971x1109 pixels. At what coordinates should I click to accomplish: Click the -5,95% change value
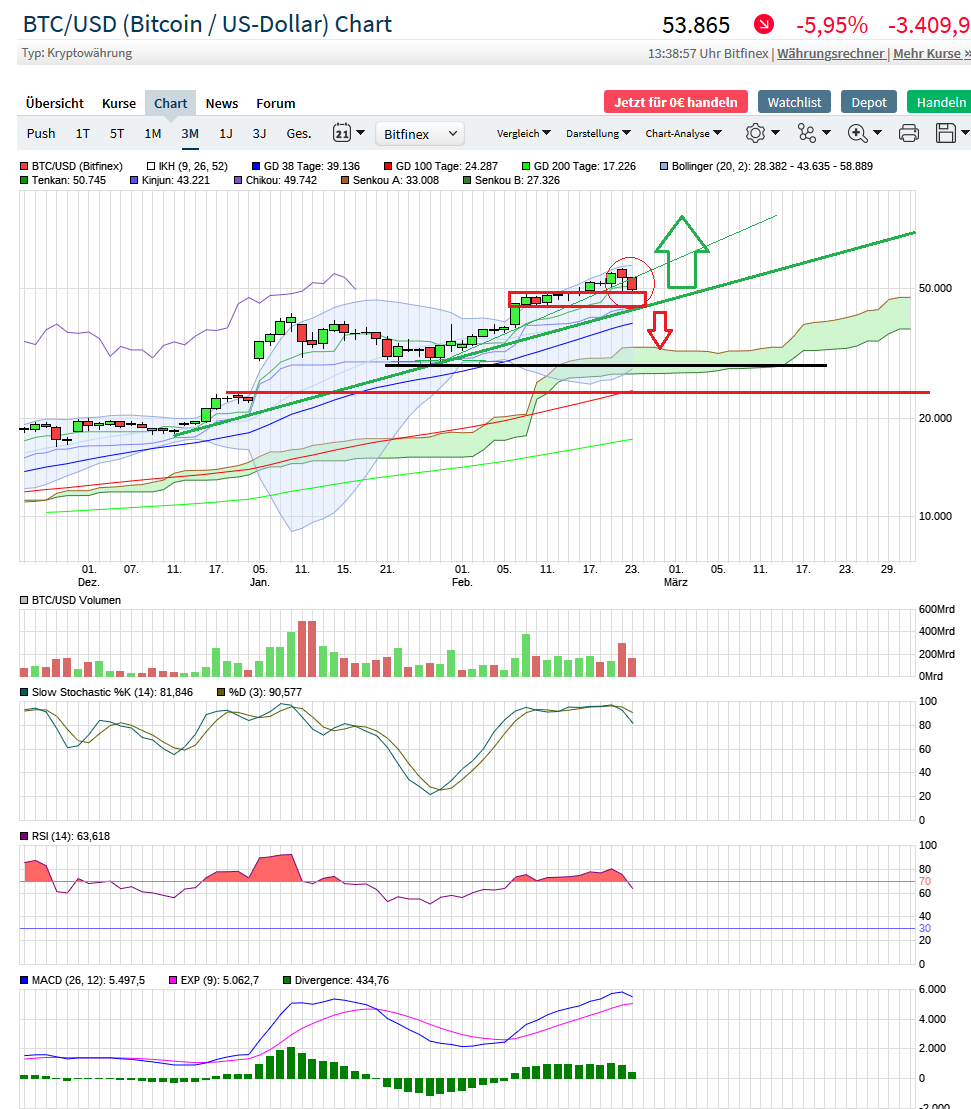832,25
